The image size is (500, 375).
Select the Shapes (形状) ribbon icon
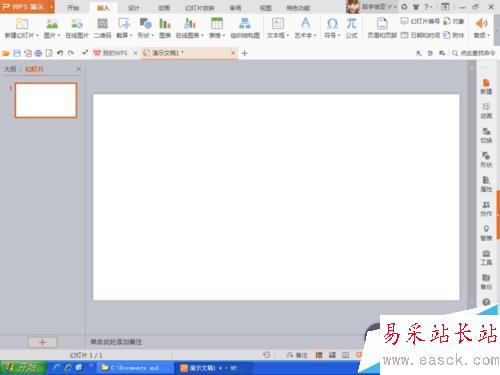point(145,24)
